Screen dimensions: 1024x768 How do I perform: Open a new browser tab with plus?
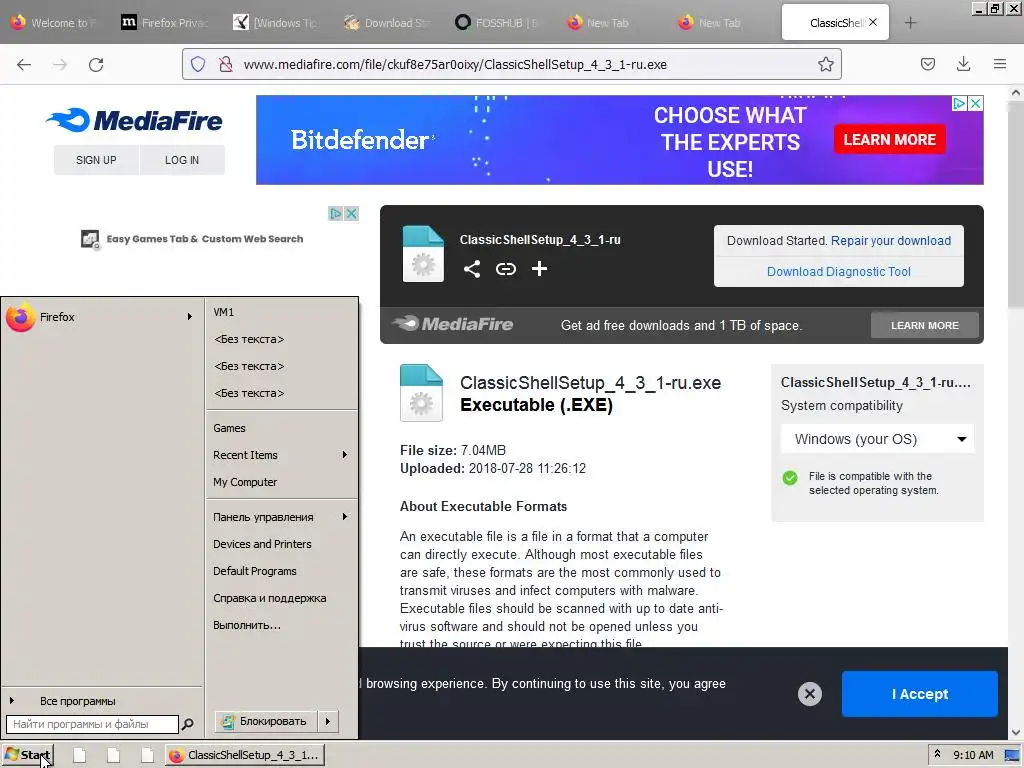tap(910, 23)
